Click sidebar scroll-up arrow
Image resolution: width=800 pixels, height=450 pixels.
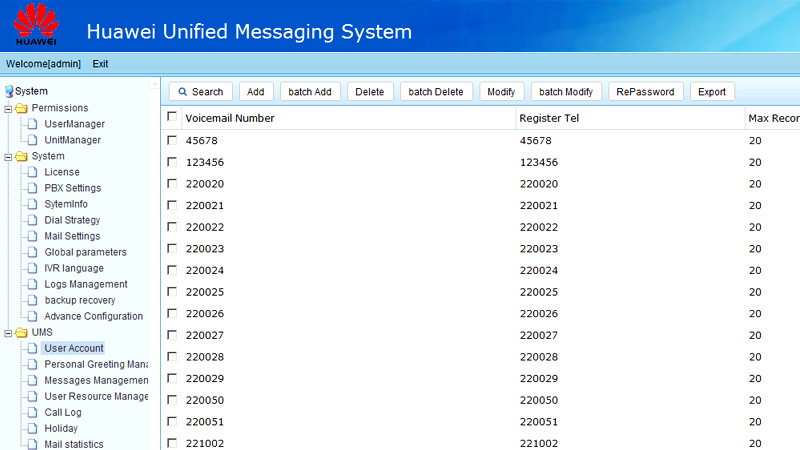pos(154,84)
